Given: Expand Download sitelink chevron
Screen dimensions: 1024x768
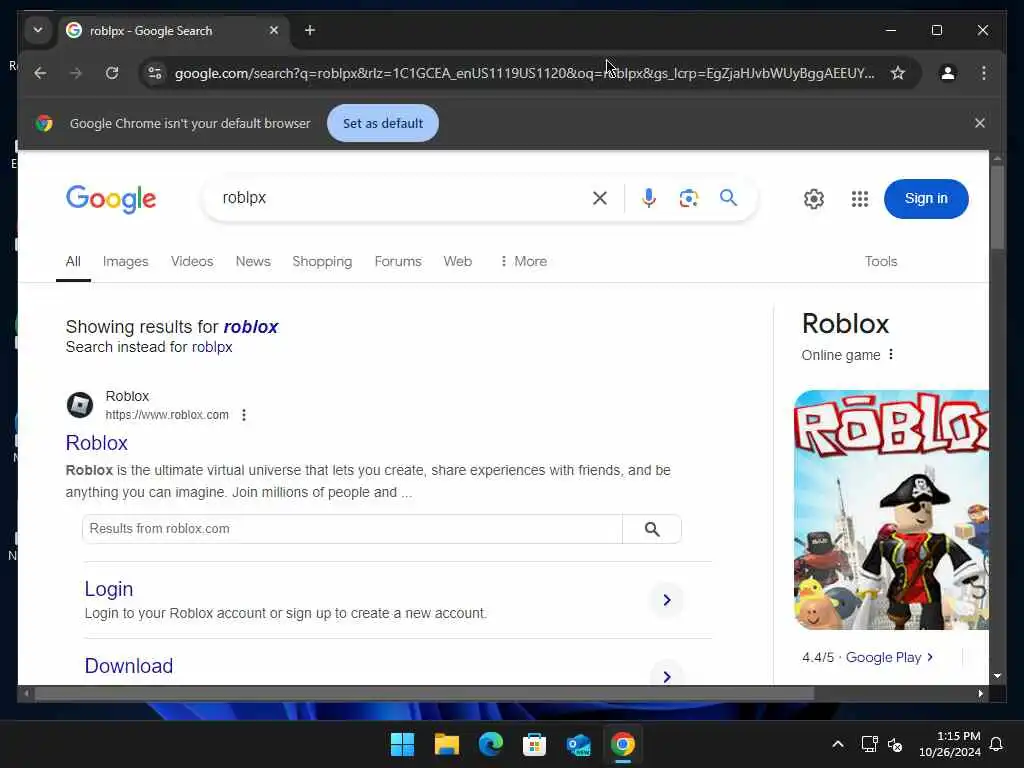Looking at the screenshot, I should [x=667, y=675].
